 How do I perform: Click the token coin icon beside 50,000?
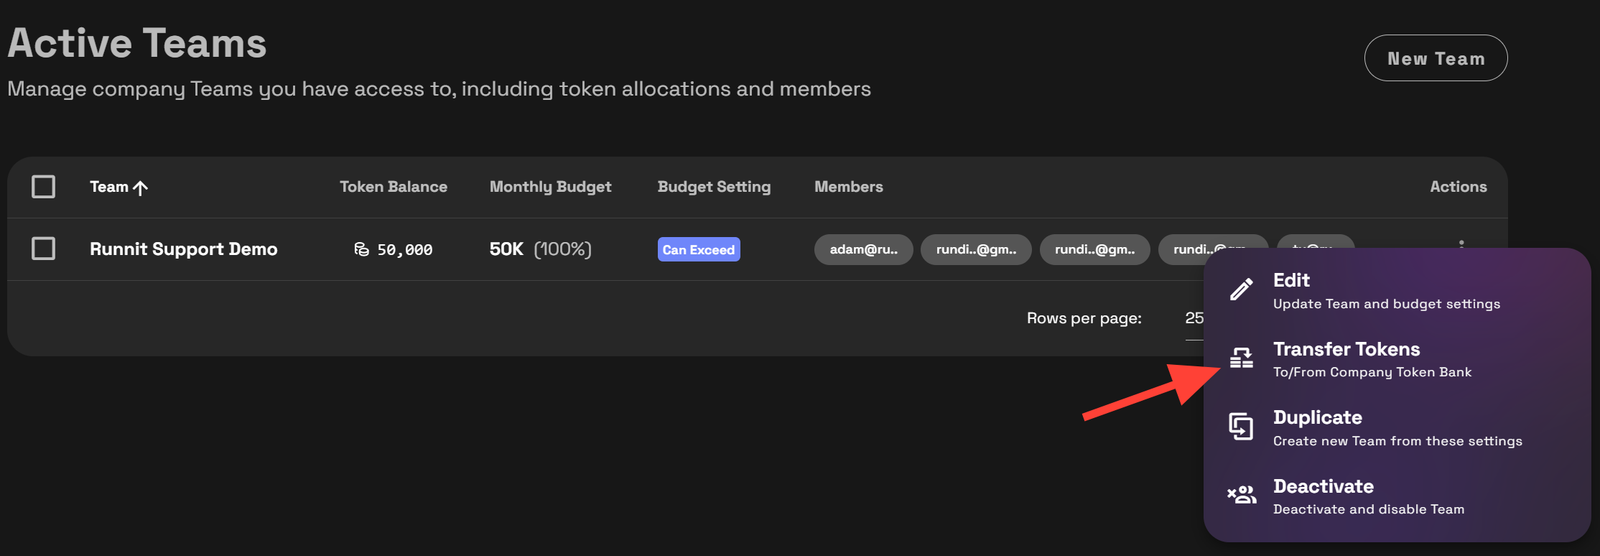[362, 249]
